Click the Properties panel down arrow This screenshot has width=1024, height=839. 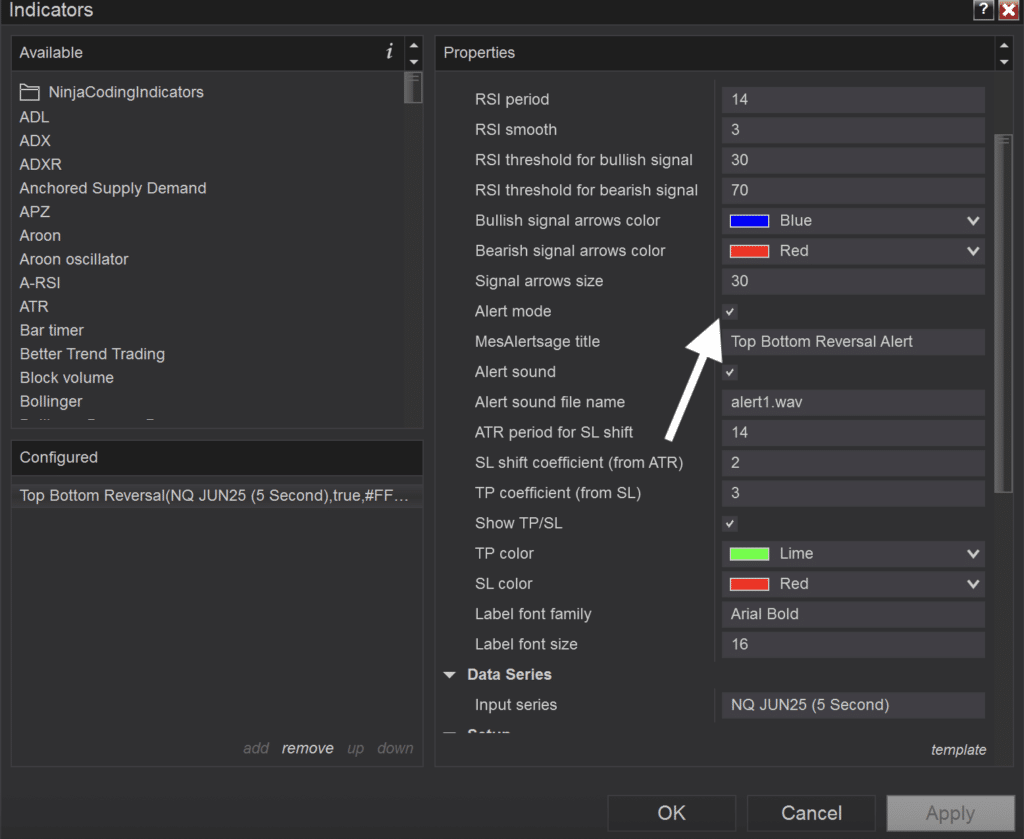(1004, 61)
